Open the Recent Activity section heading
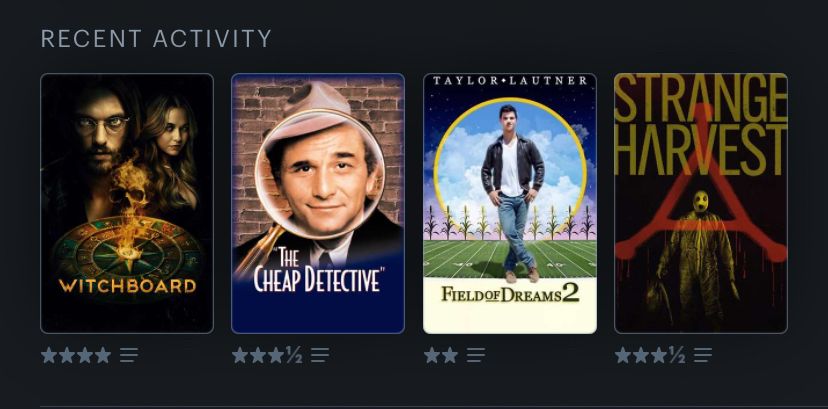 [156, 39]
